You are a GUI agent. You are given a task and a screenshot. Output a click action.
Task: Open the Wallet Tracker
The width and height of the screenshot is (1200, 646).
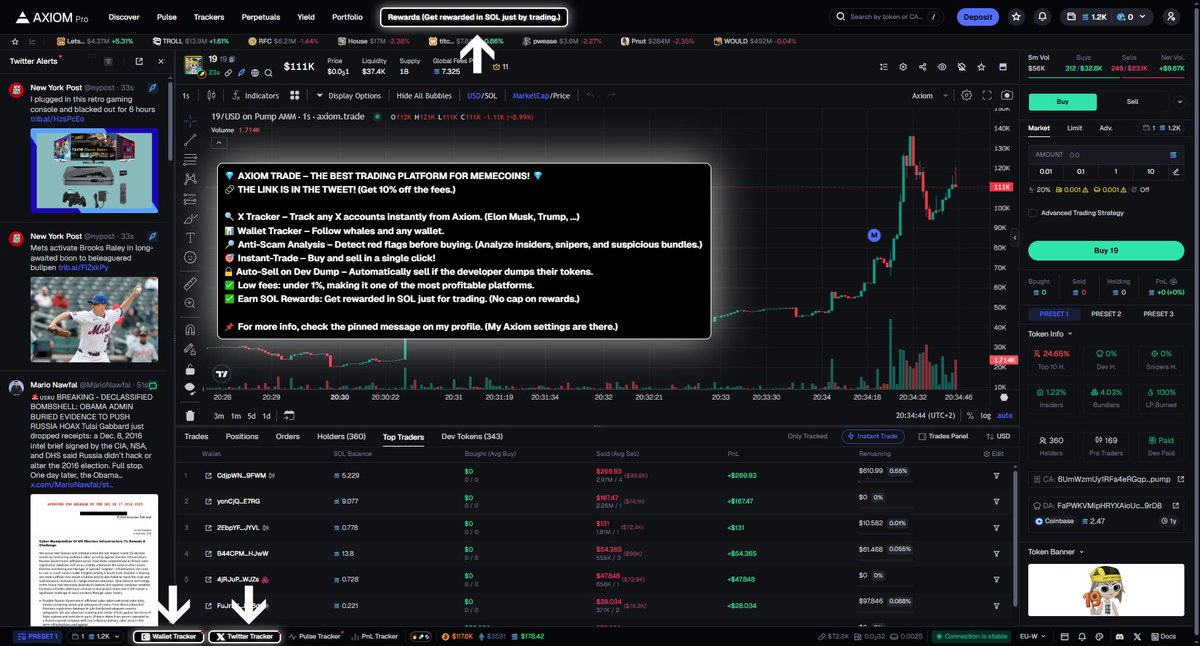[x=168, y=636]
